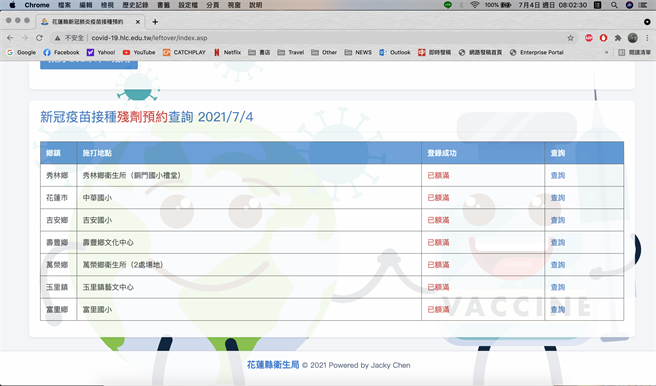Open the CATCHPLAY bookmark
Screen dimensions: 656x386
pos(184,52)
